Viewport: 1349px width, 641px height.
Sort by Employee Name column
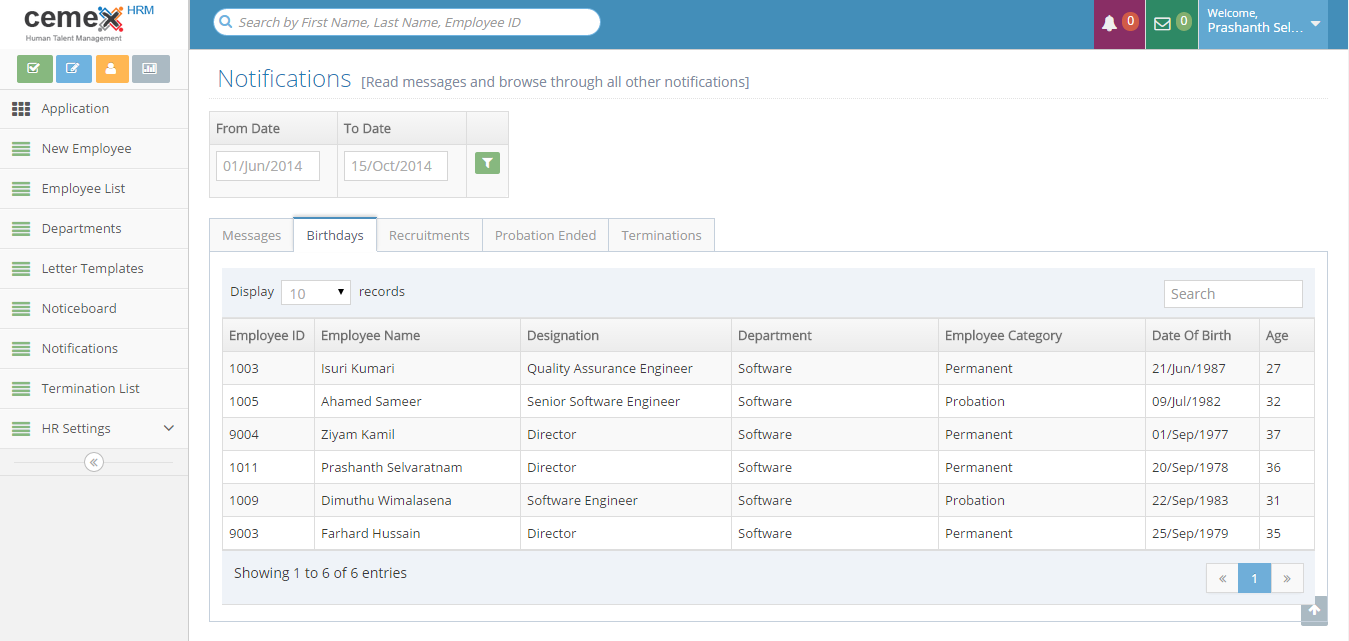point(417,335)
